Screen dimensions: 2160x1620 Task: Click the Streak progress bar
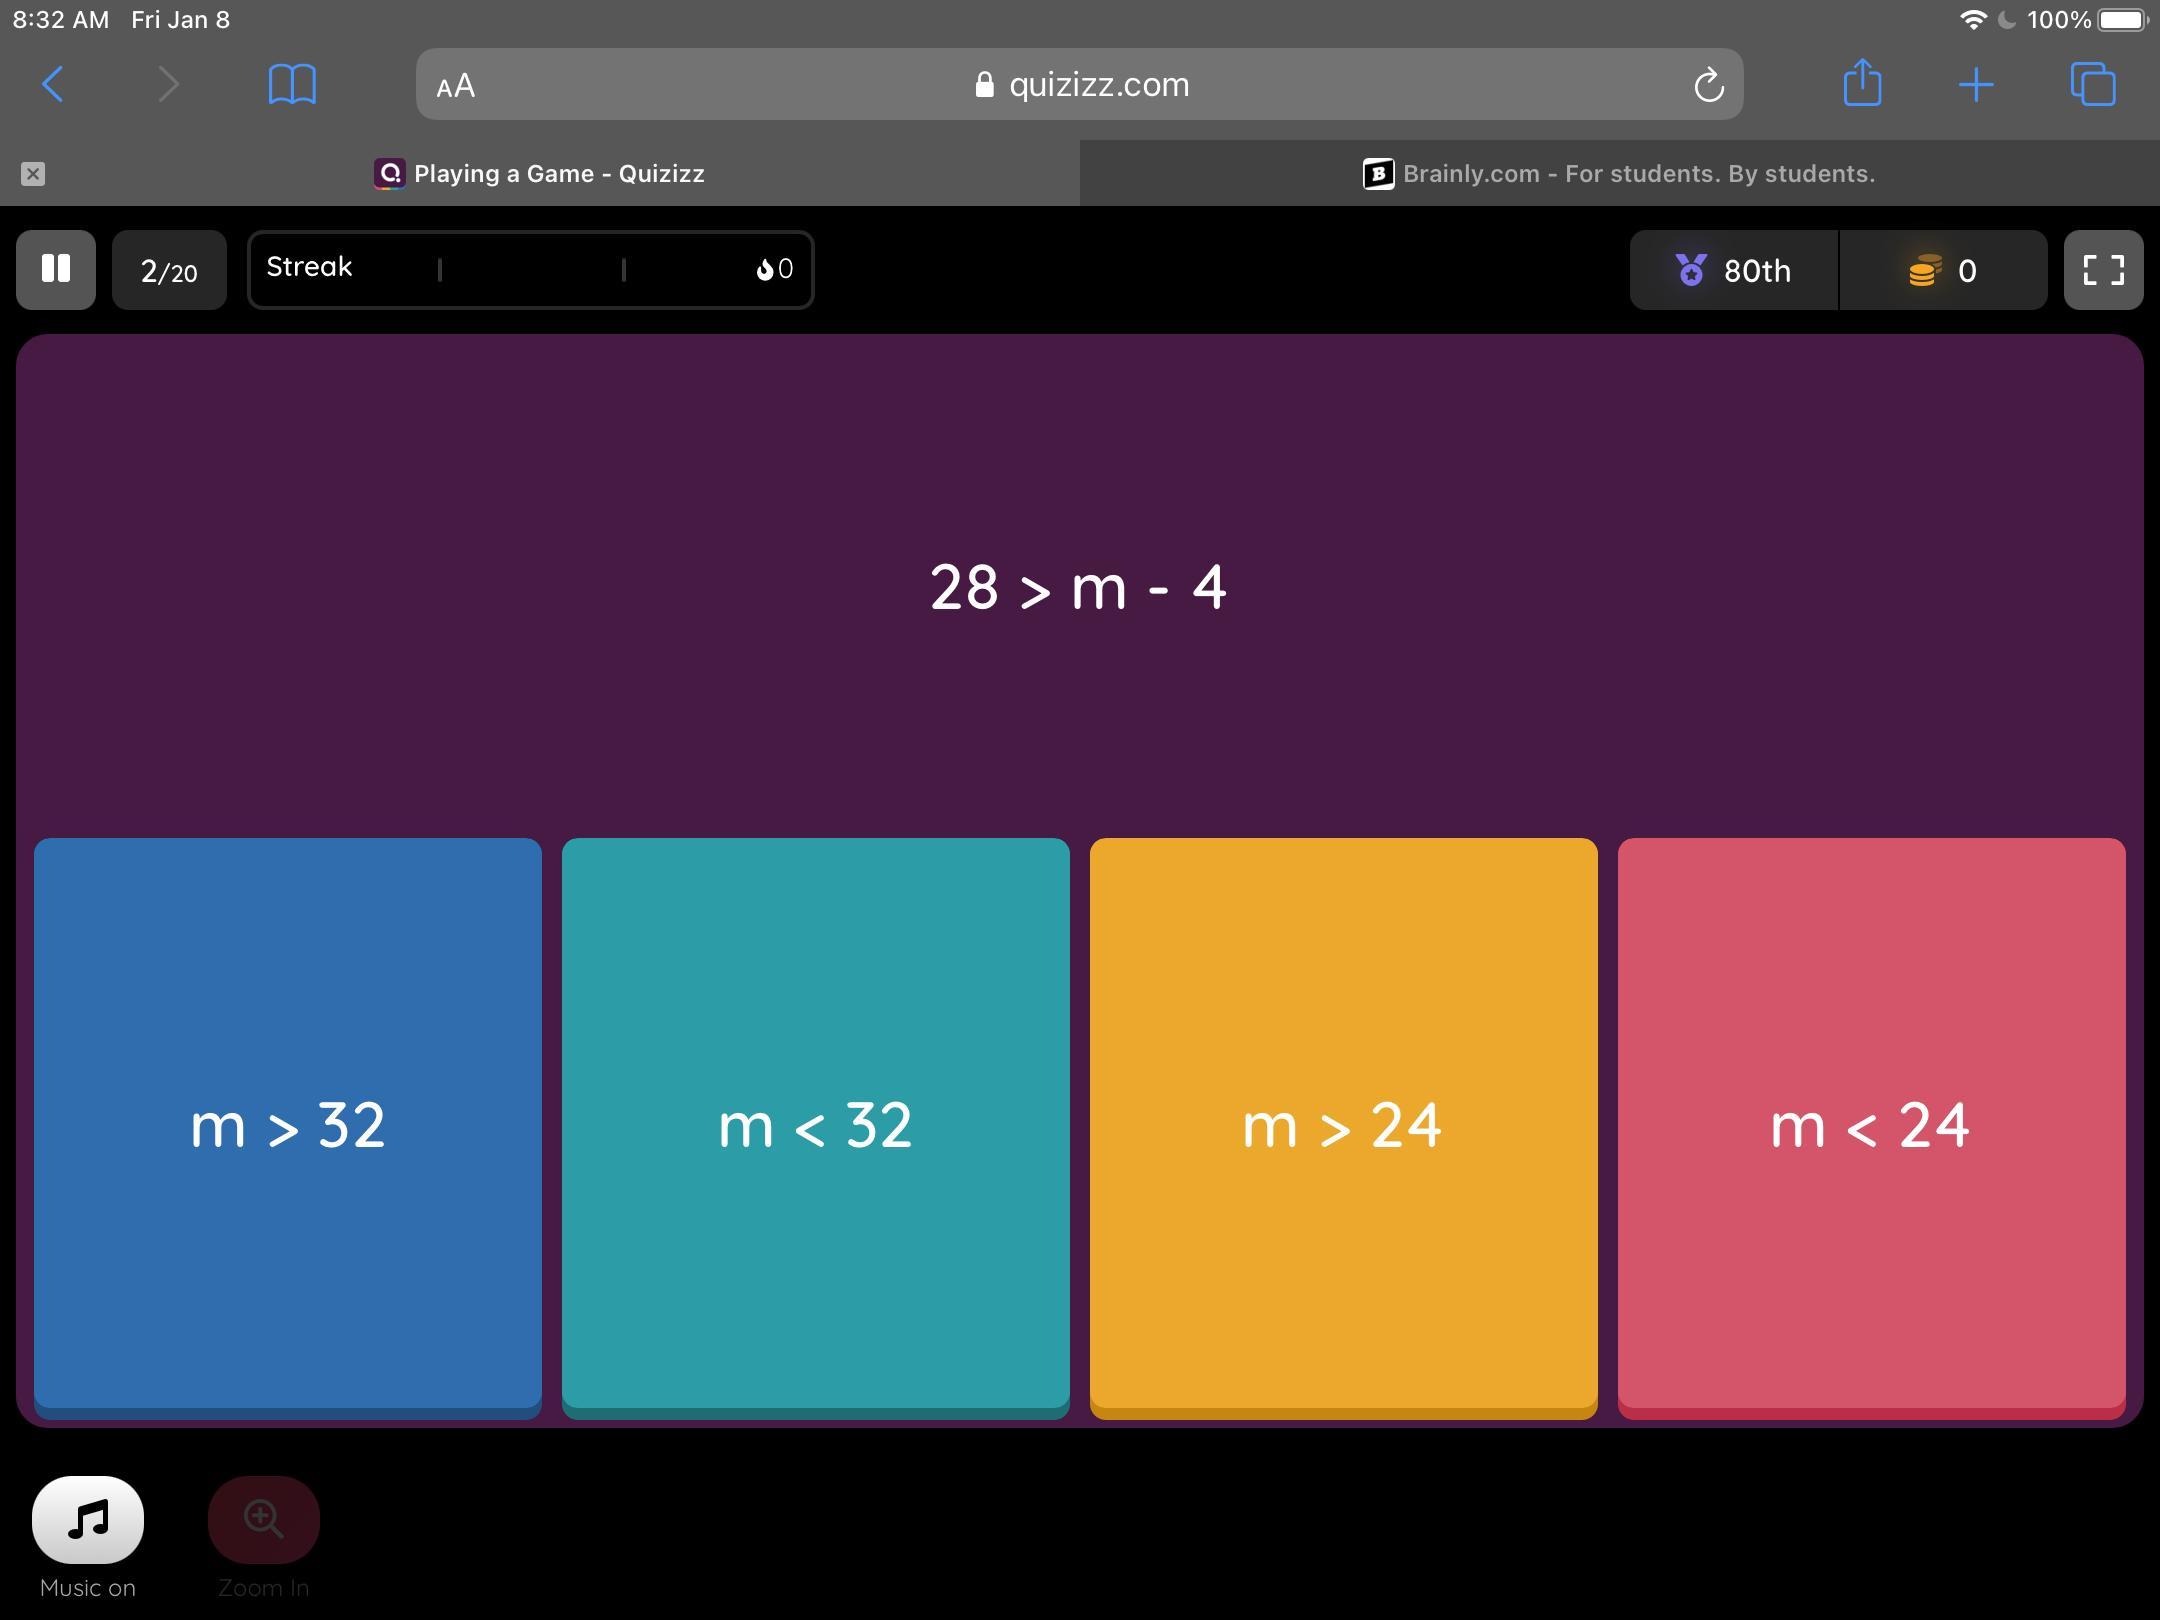[x=530, y=269]
